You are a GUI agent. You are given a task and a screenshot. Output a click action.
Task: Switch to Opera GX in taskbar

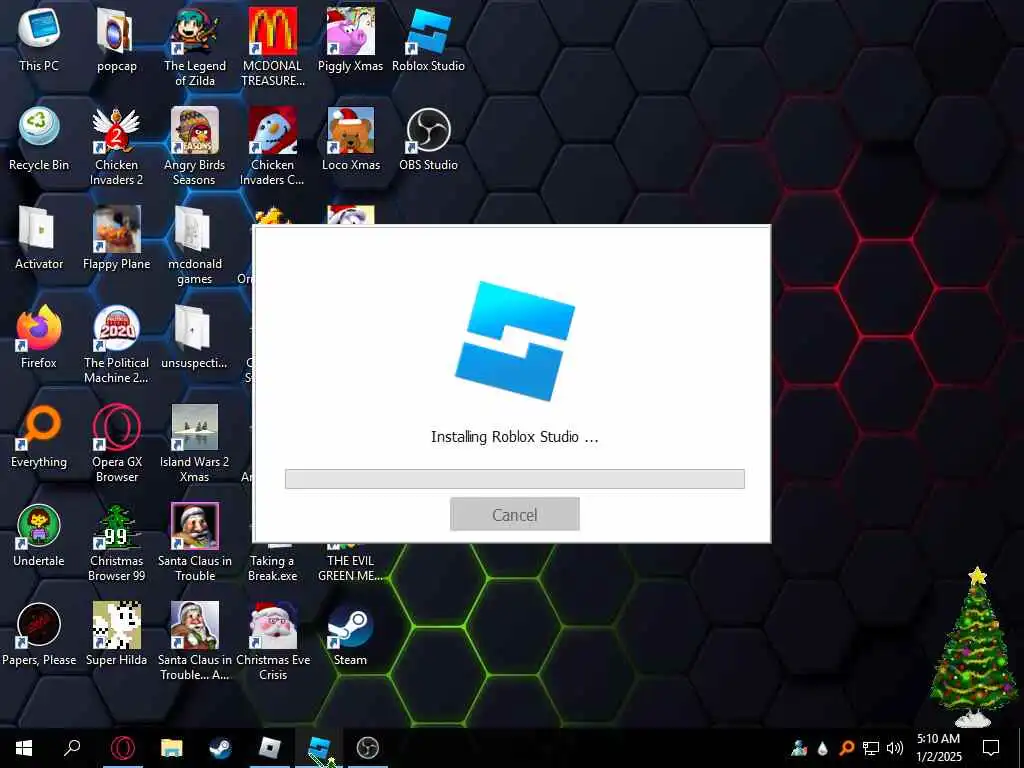point(123,748)
